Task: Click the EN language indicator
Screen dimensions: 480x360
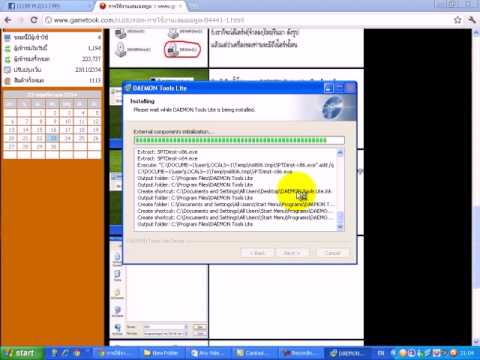Action: (381, 353)
